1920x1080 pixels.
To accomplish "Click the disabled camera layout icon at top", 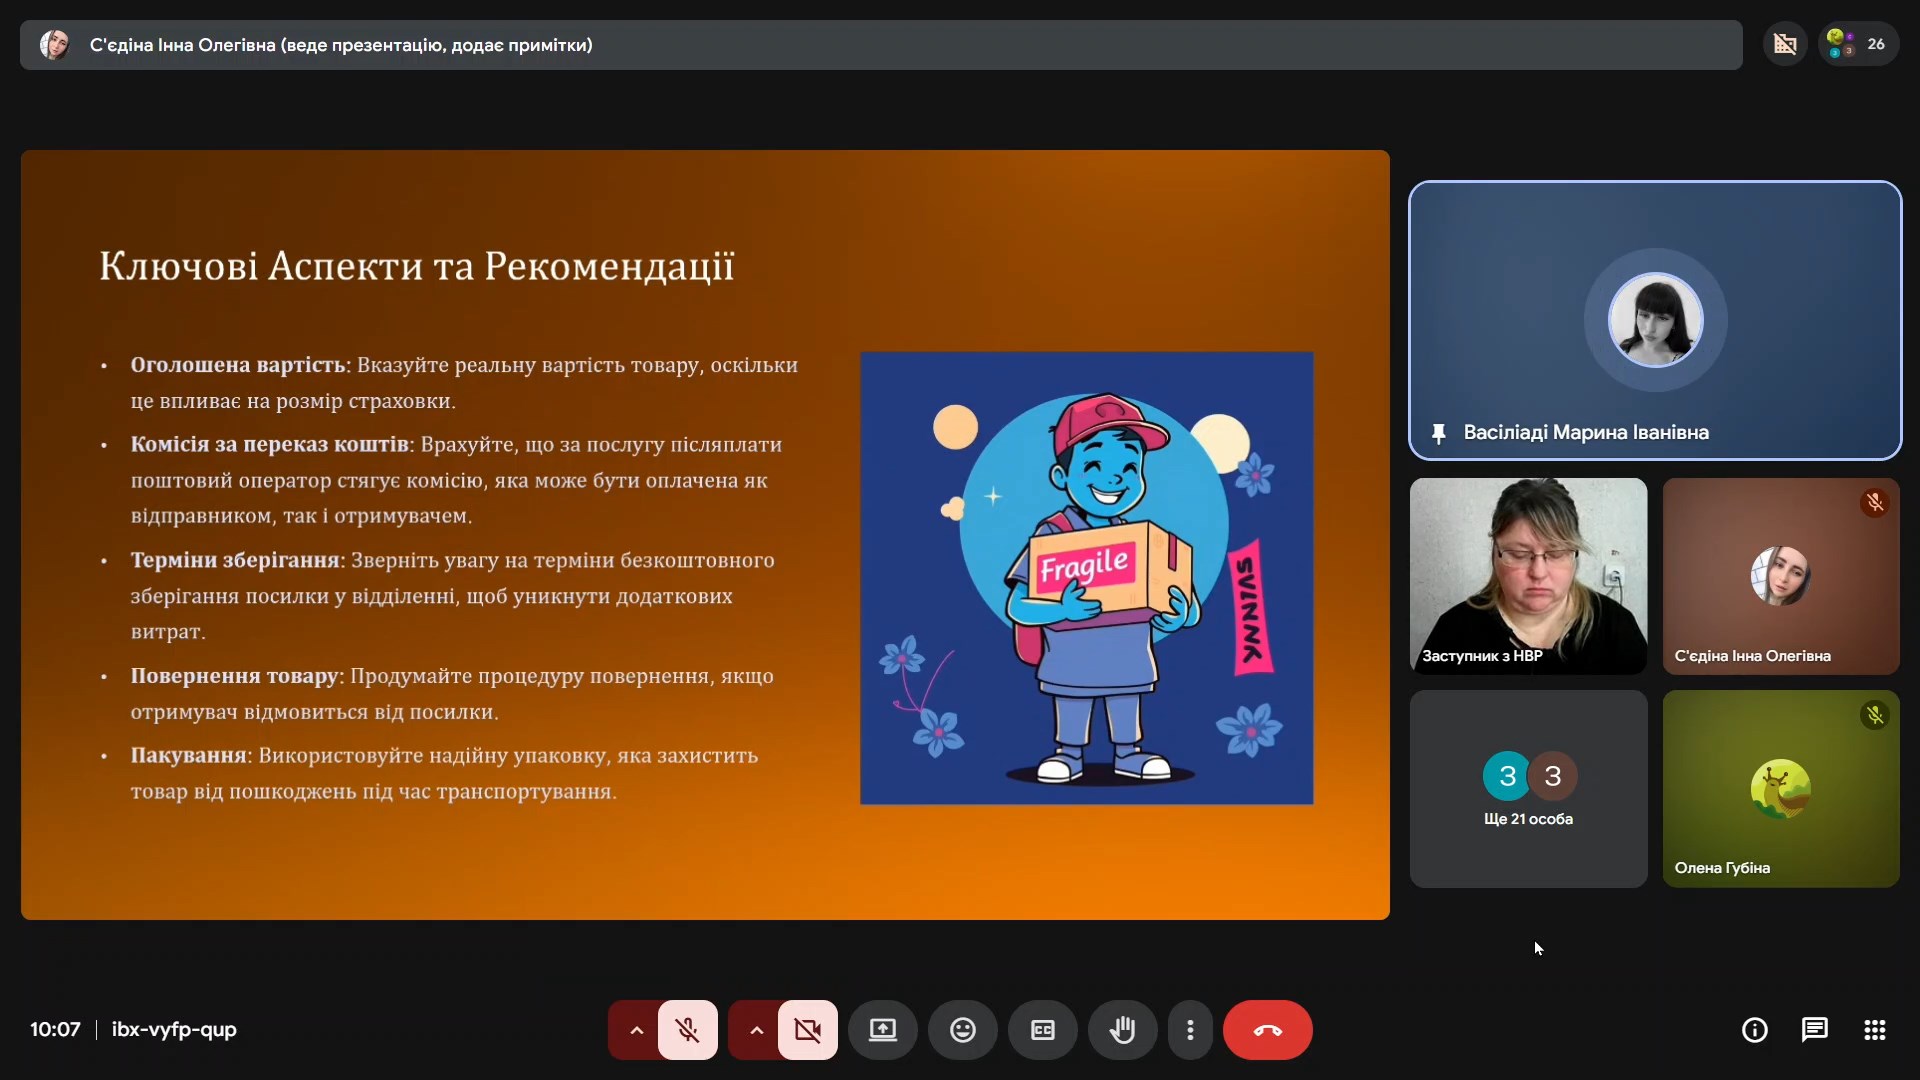I will coord(1785,44).
